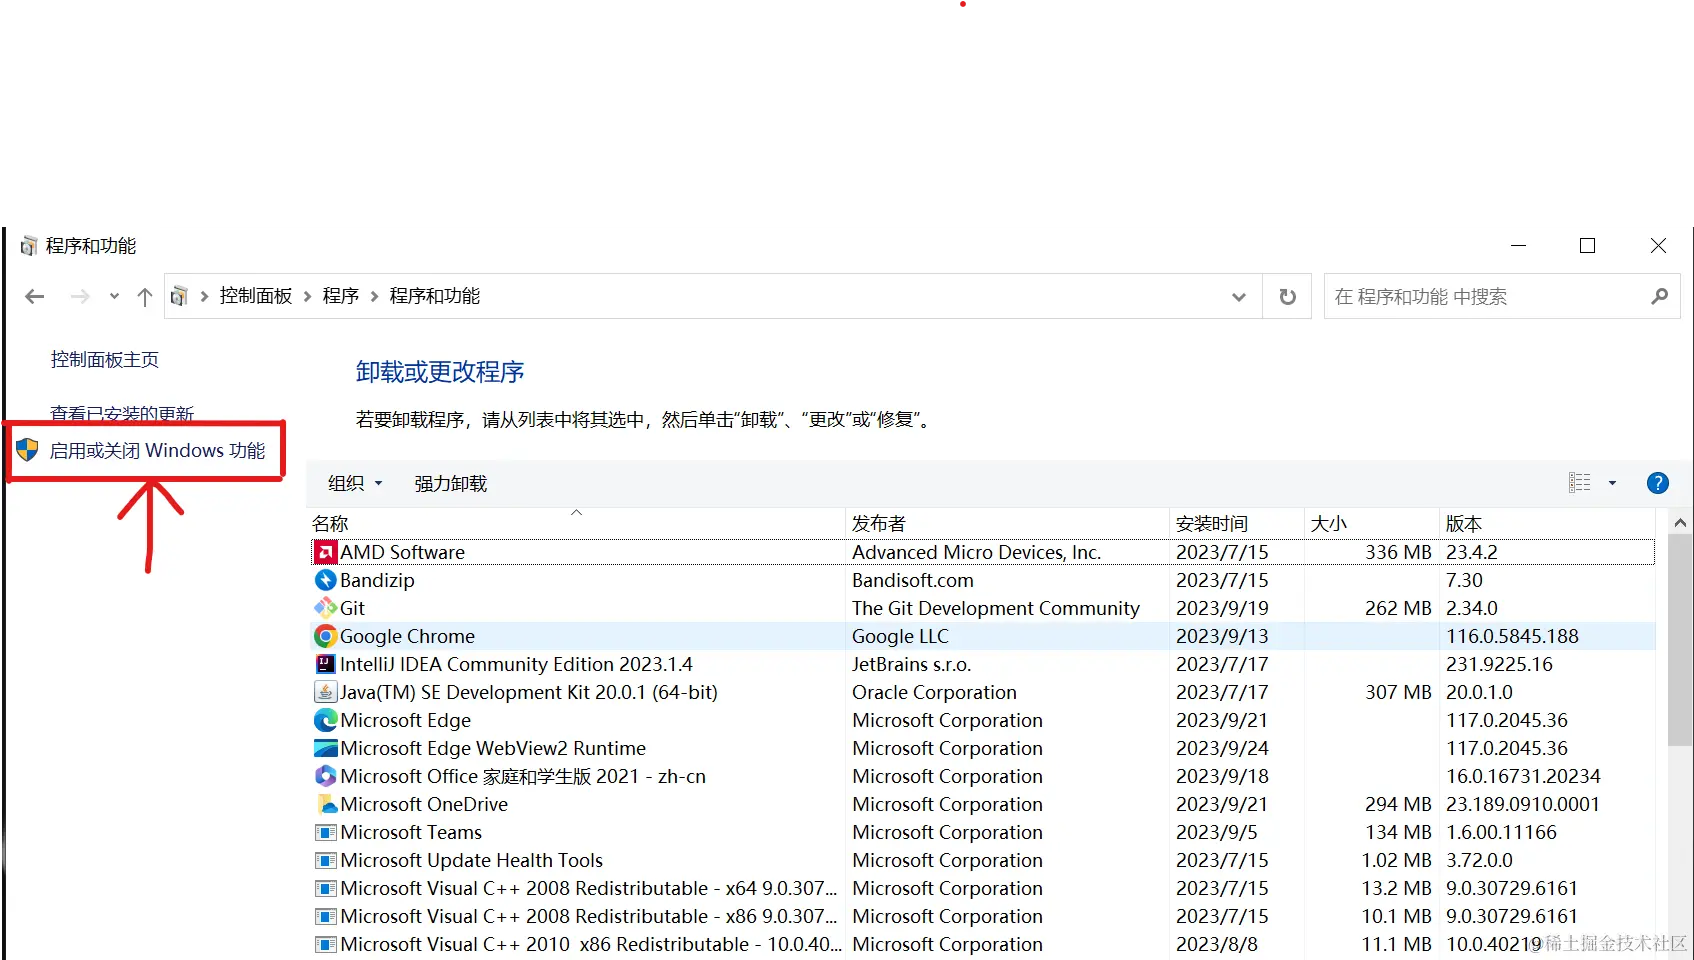Expand the address bar history chevron
This screenshot has height=960, width=1694.
[1238, 296]
